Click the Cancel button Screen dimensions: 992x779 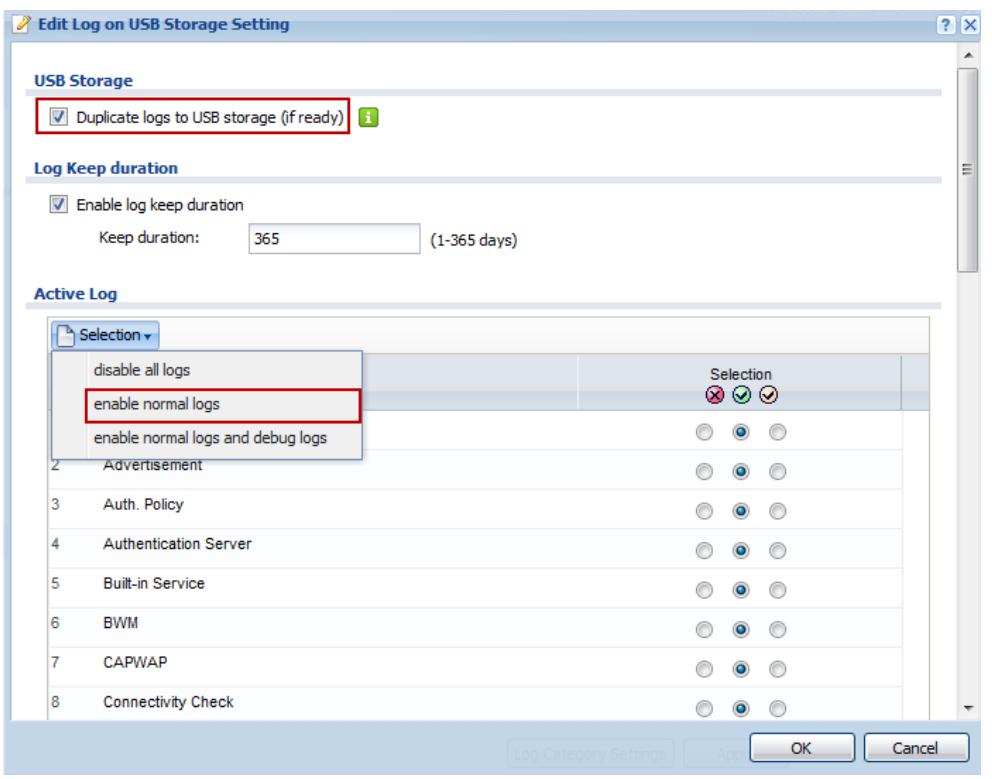915,748
